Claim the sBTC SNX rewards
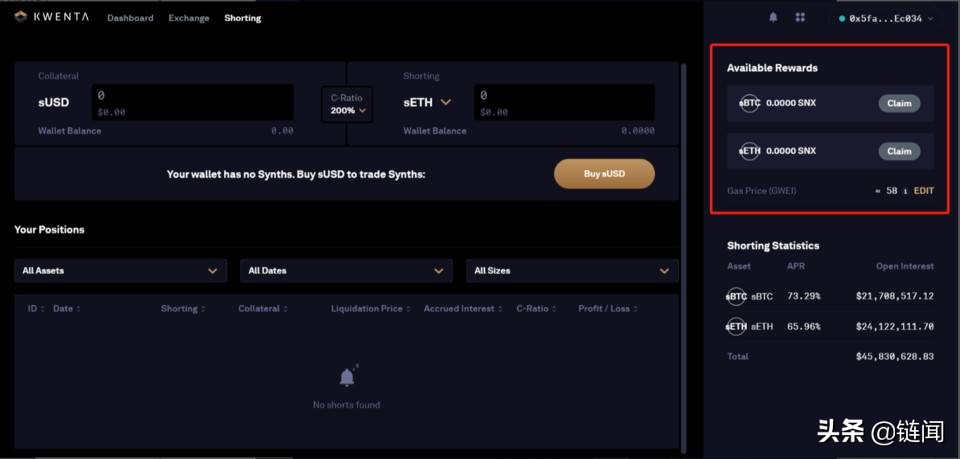 (899, 103)
